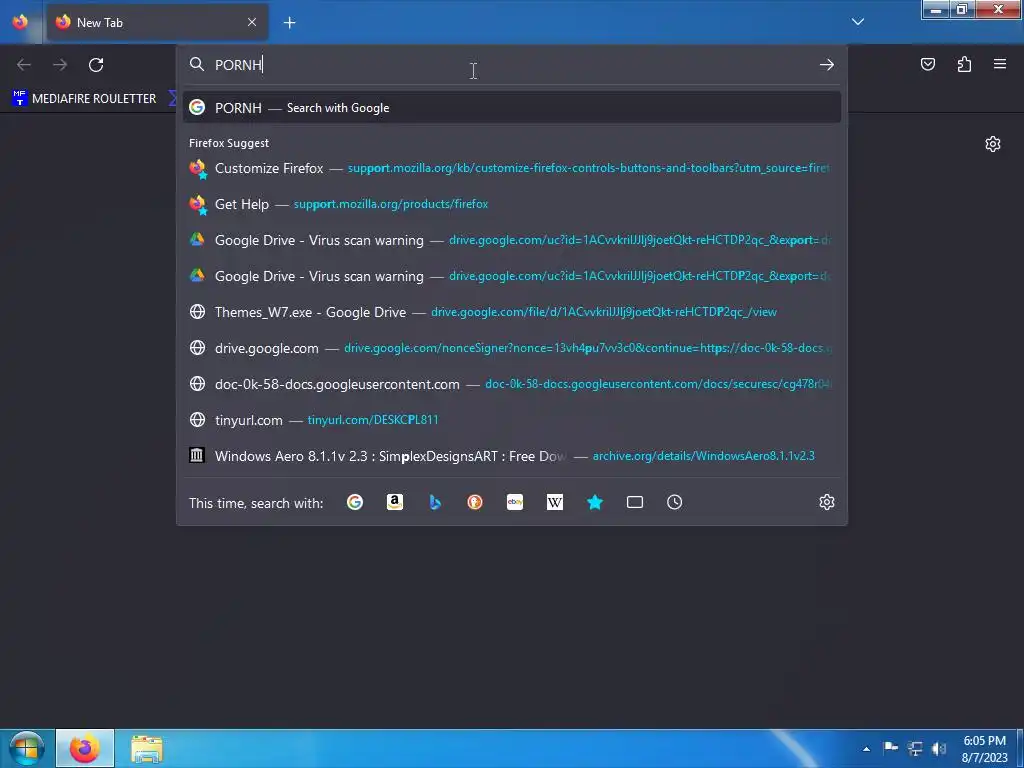
Task: Open the first Google Drive Virus scan warning entry
Action: pyautogui.click(x=512, y=240)
